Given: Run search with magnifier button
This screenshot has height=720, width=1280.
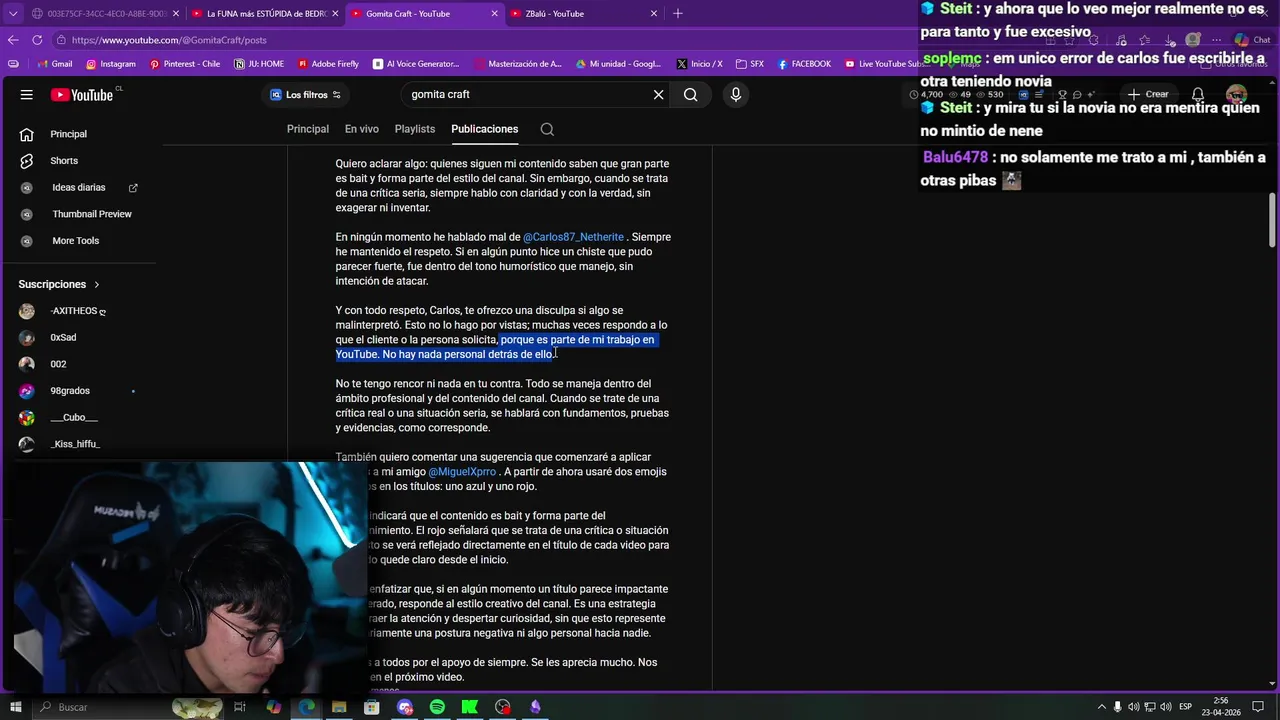Looking at the screenshot, I should tap(690, 94).
